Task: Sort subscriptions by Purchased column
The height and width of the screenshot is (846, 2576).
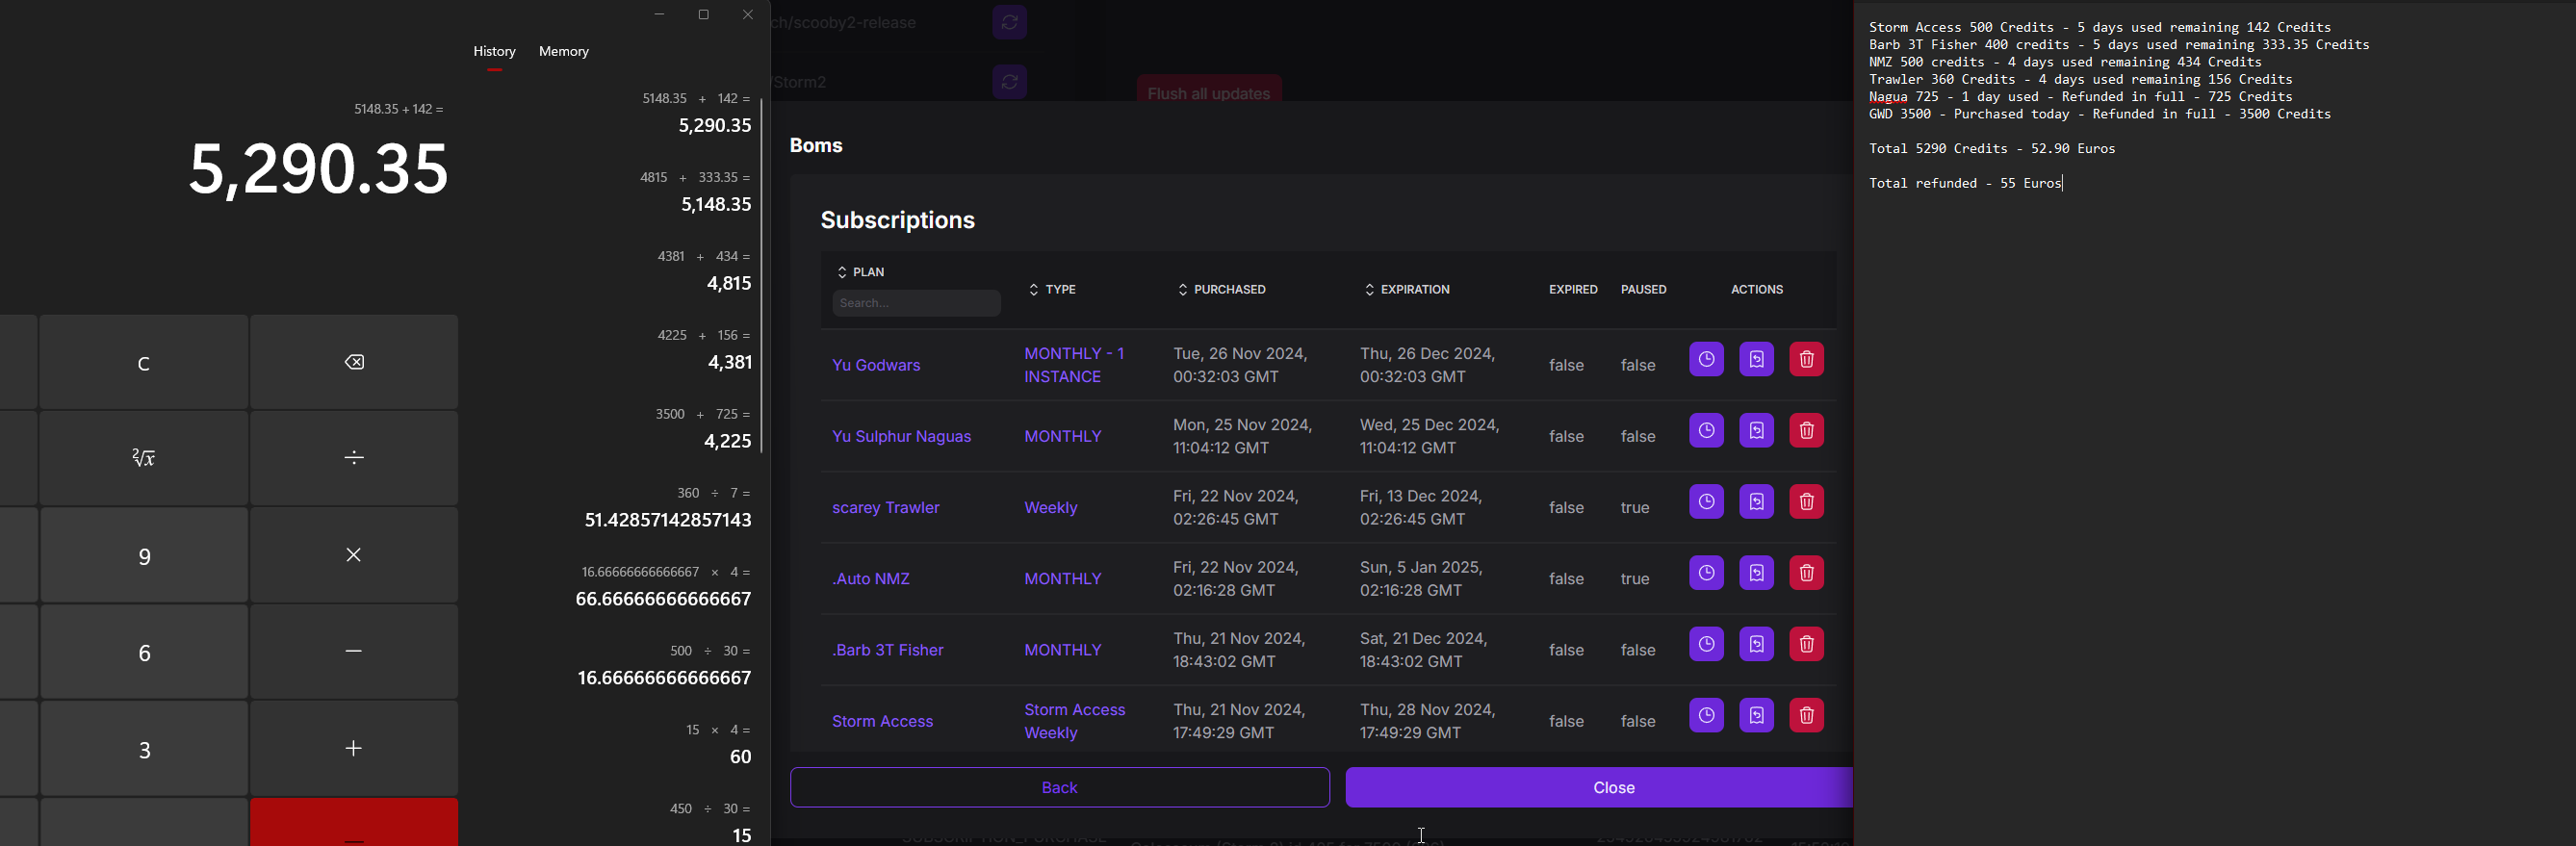Action: click(x=1221, y=290)
